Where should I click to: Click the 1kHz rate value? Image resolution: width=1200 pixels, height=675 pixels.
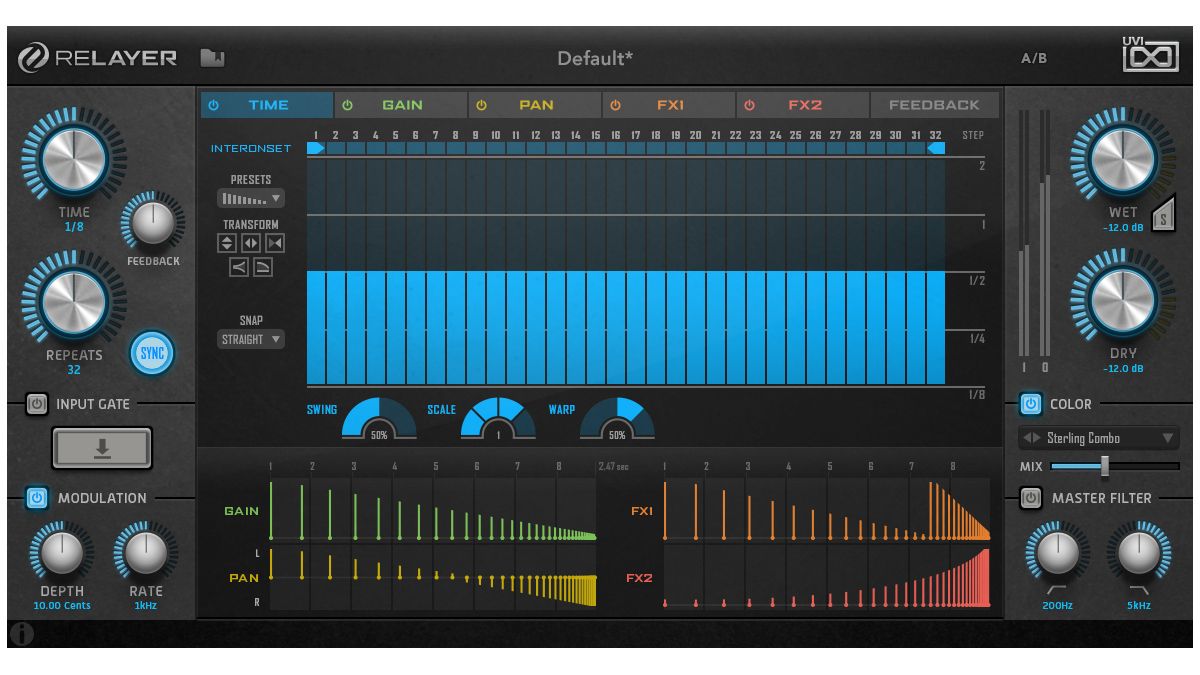(146, 606)
